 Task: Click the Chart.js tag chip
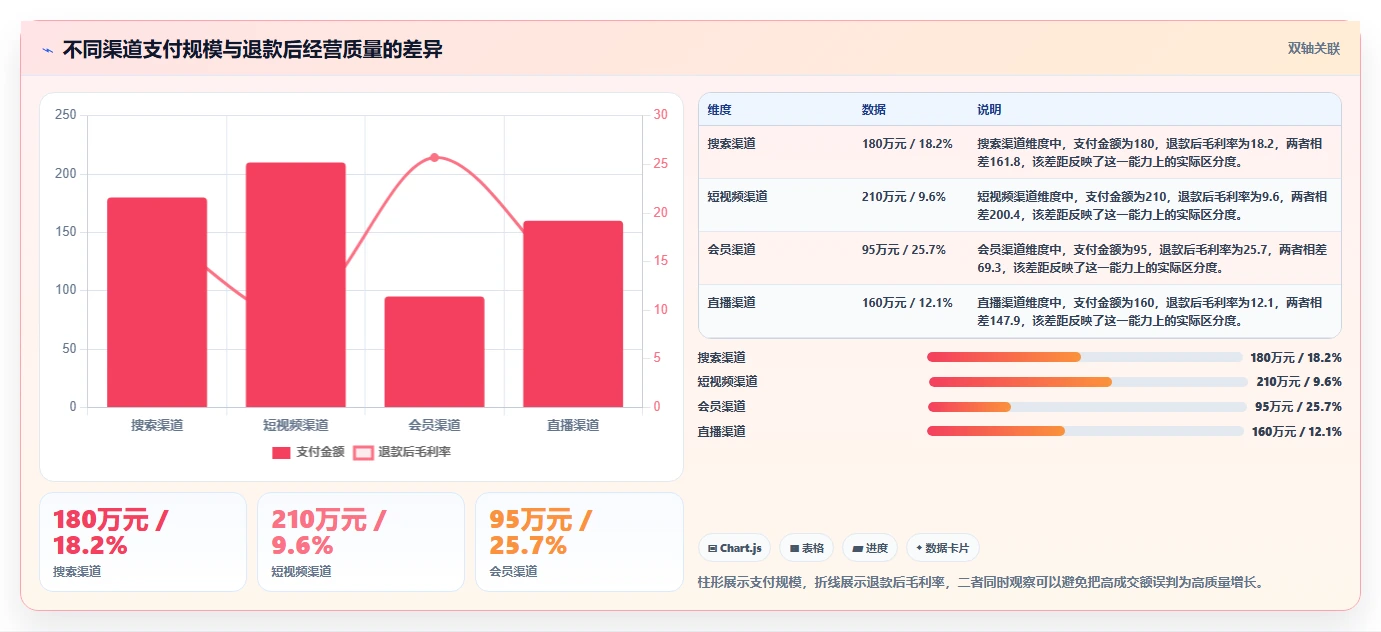pyautogui.click(x=734, y=548)
